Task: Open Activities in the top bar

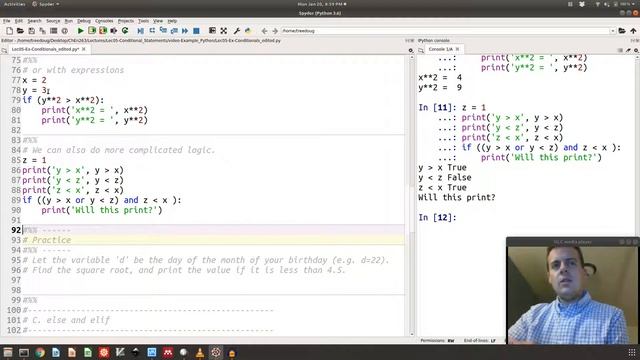Action: (x=14, y=4)
